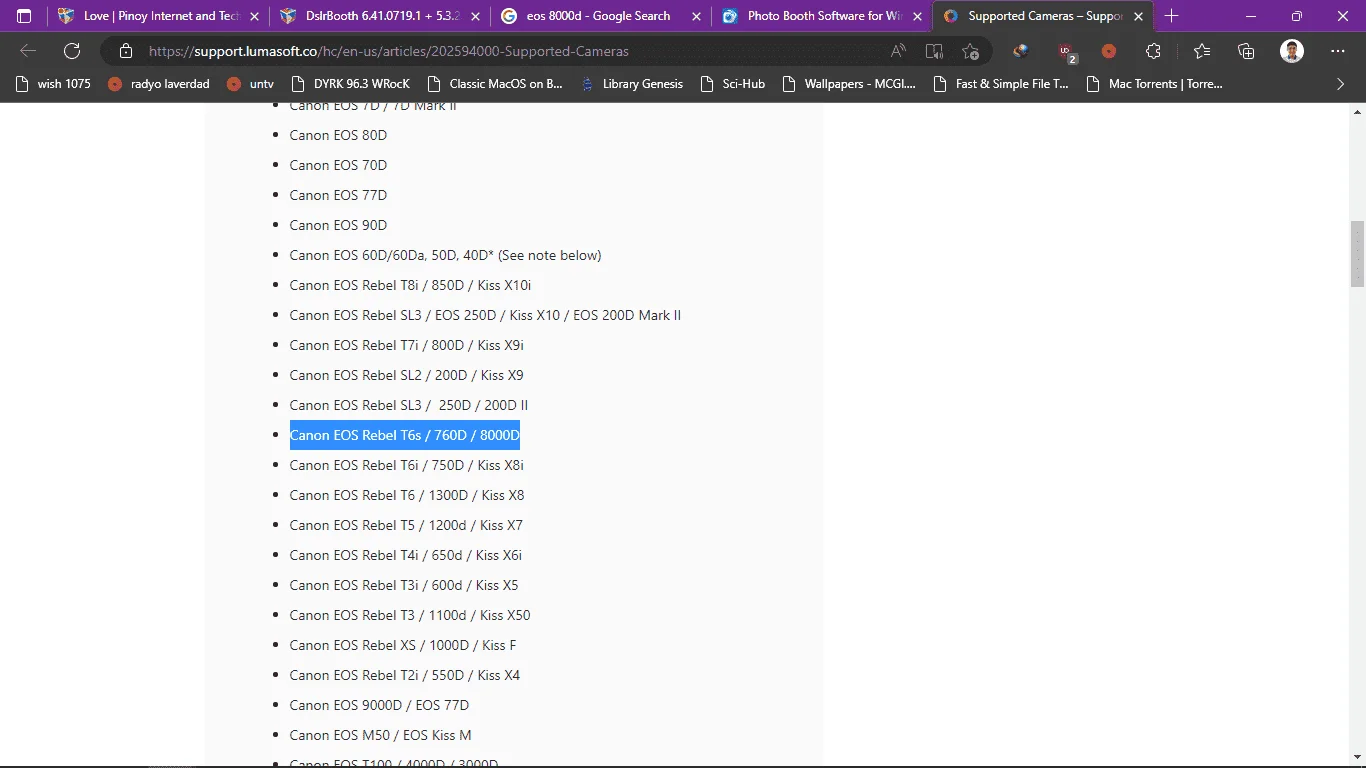Click the Rebel T6i / 750D entry
The height and width of the screenshot is (768, 1366).
point(406,465)
